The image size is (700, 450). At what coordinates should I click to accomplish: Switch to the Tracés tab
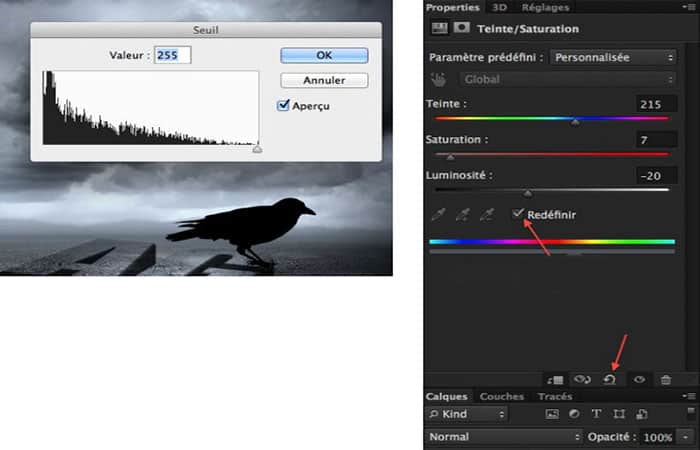tap(555, 396)
